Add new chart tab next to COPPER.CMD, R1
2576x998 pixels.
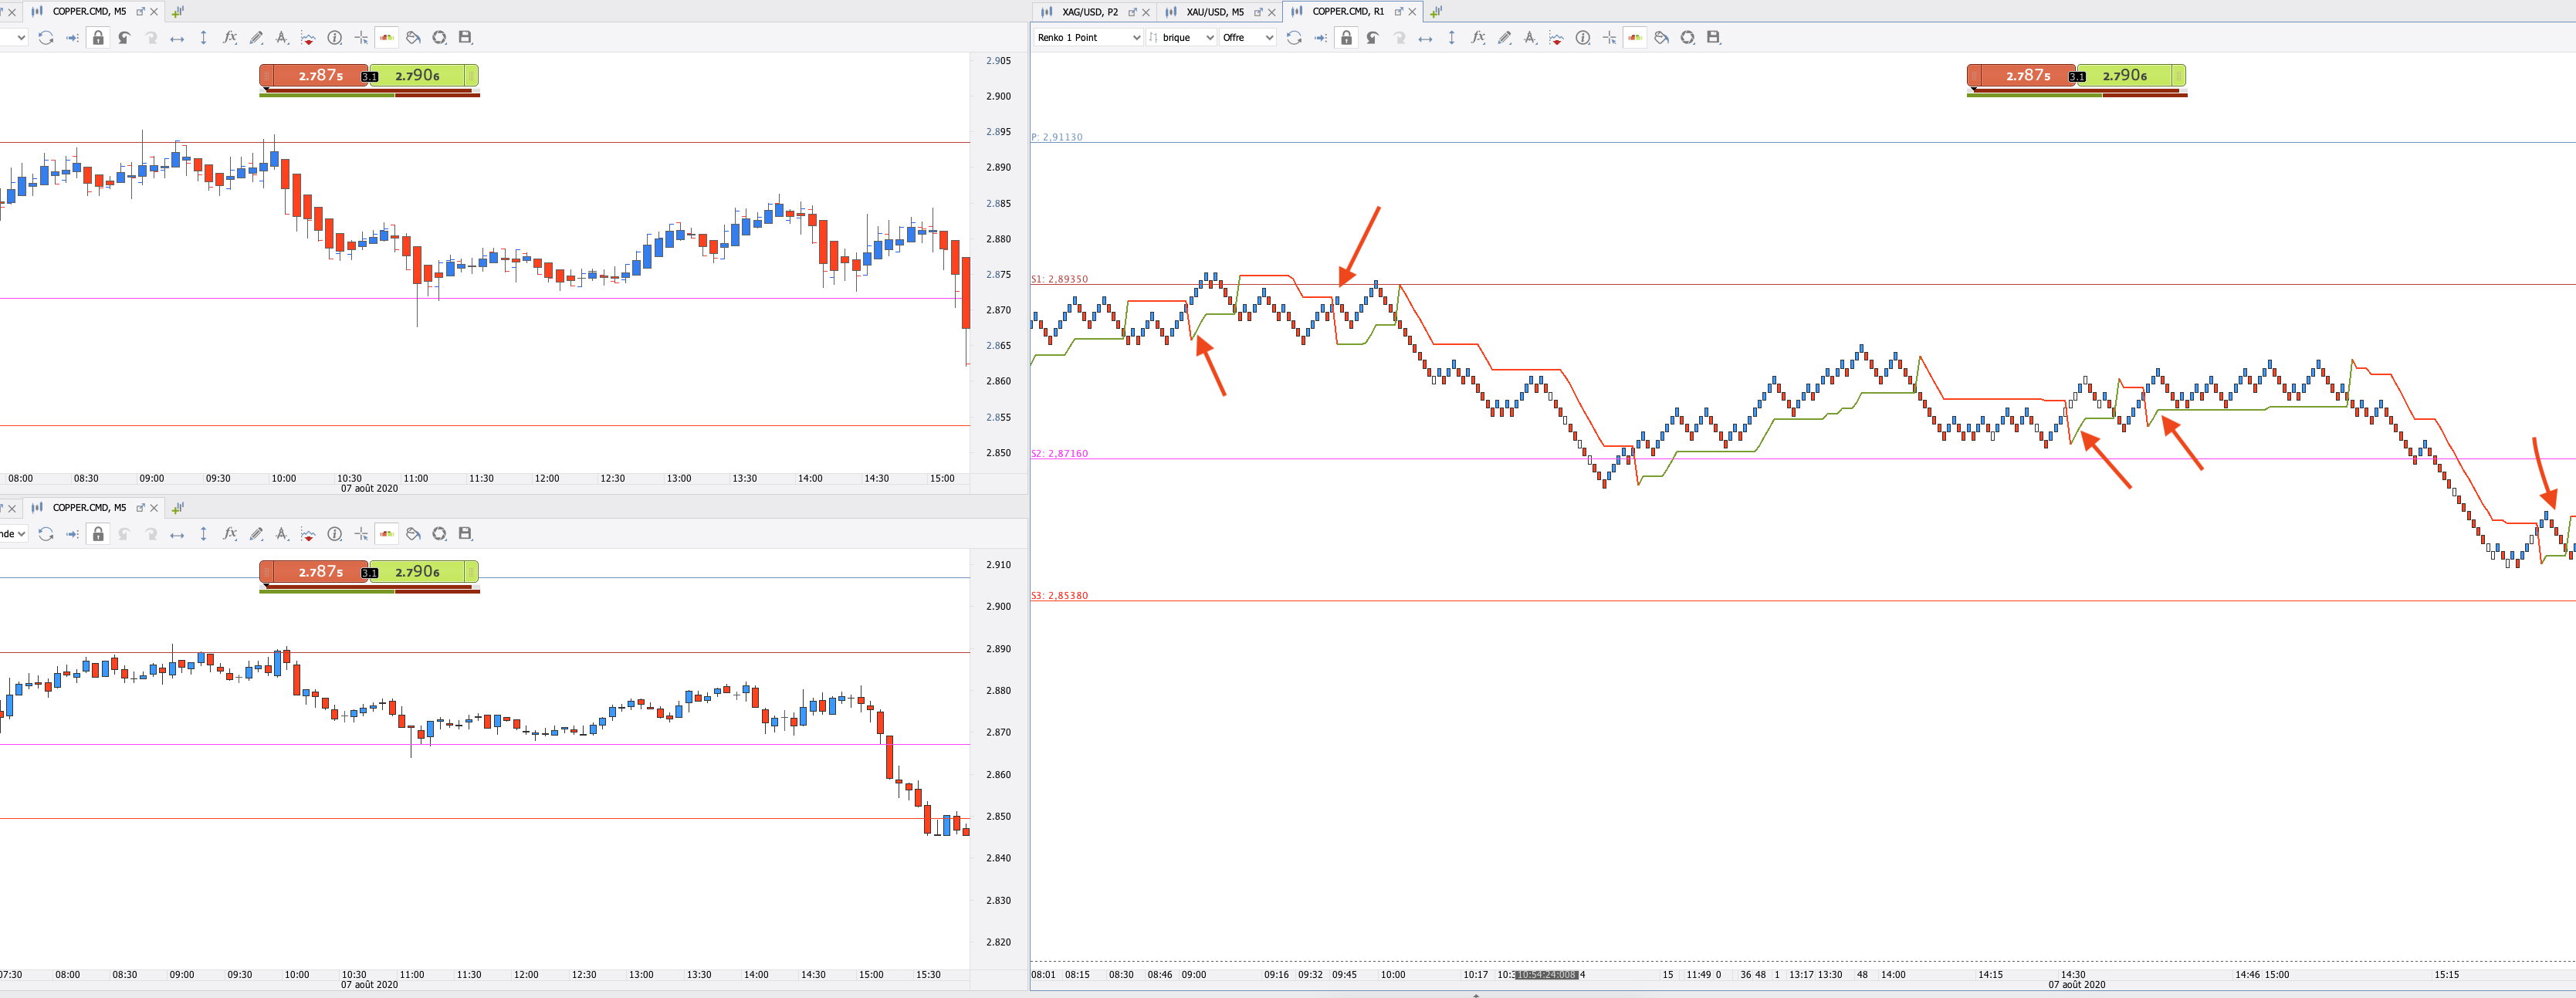tap(1436, 12)
